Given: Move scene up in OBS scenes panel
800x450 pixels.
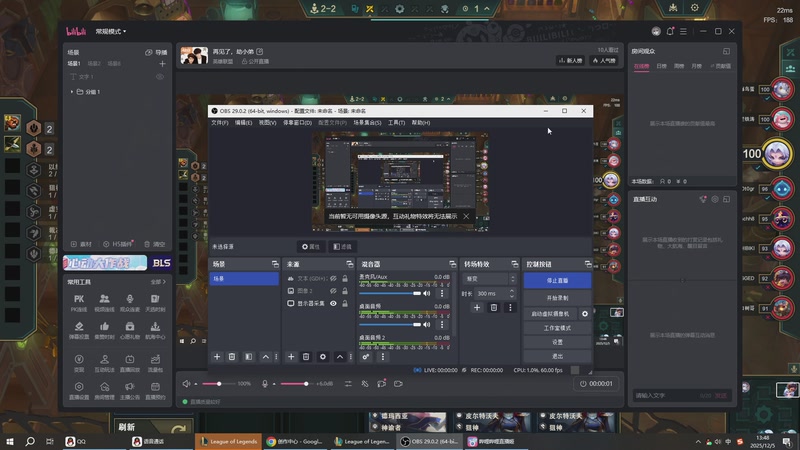Looking at the screenshot, I should point(265,357).
